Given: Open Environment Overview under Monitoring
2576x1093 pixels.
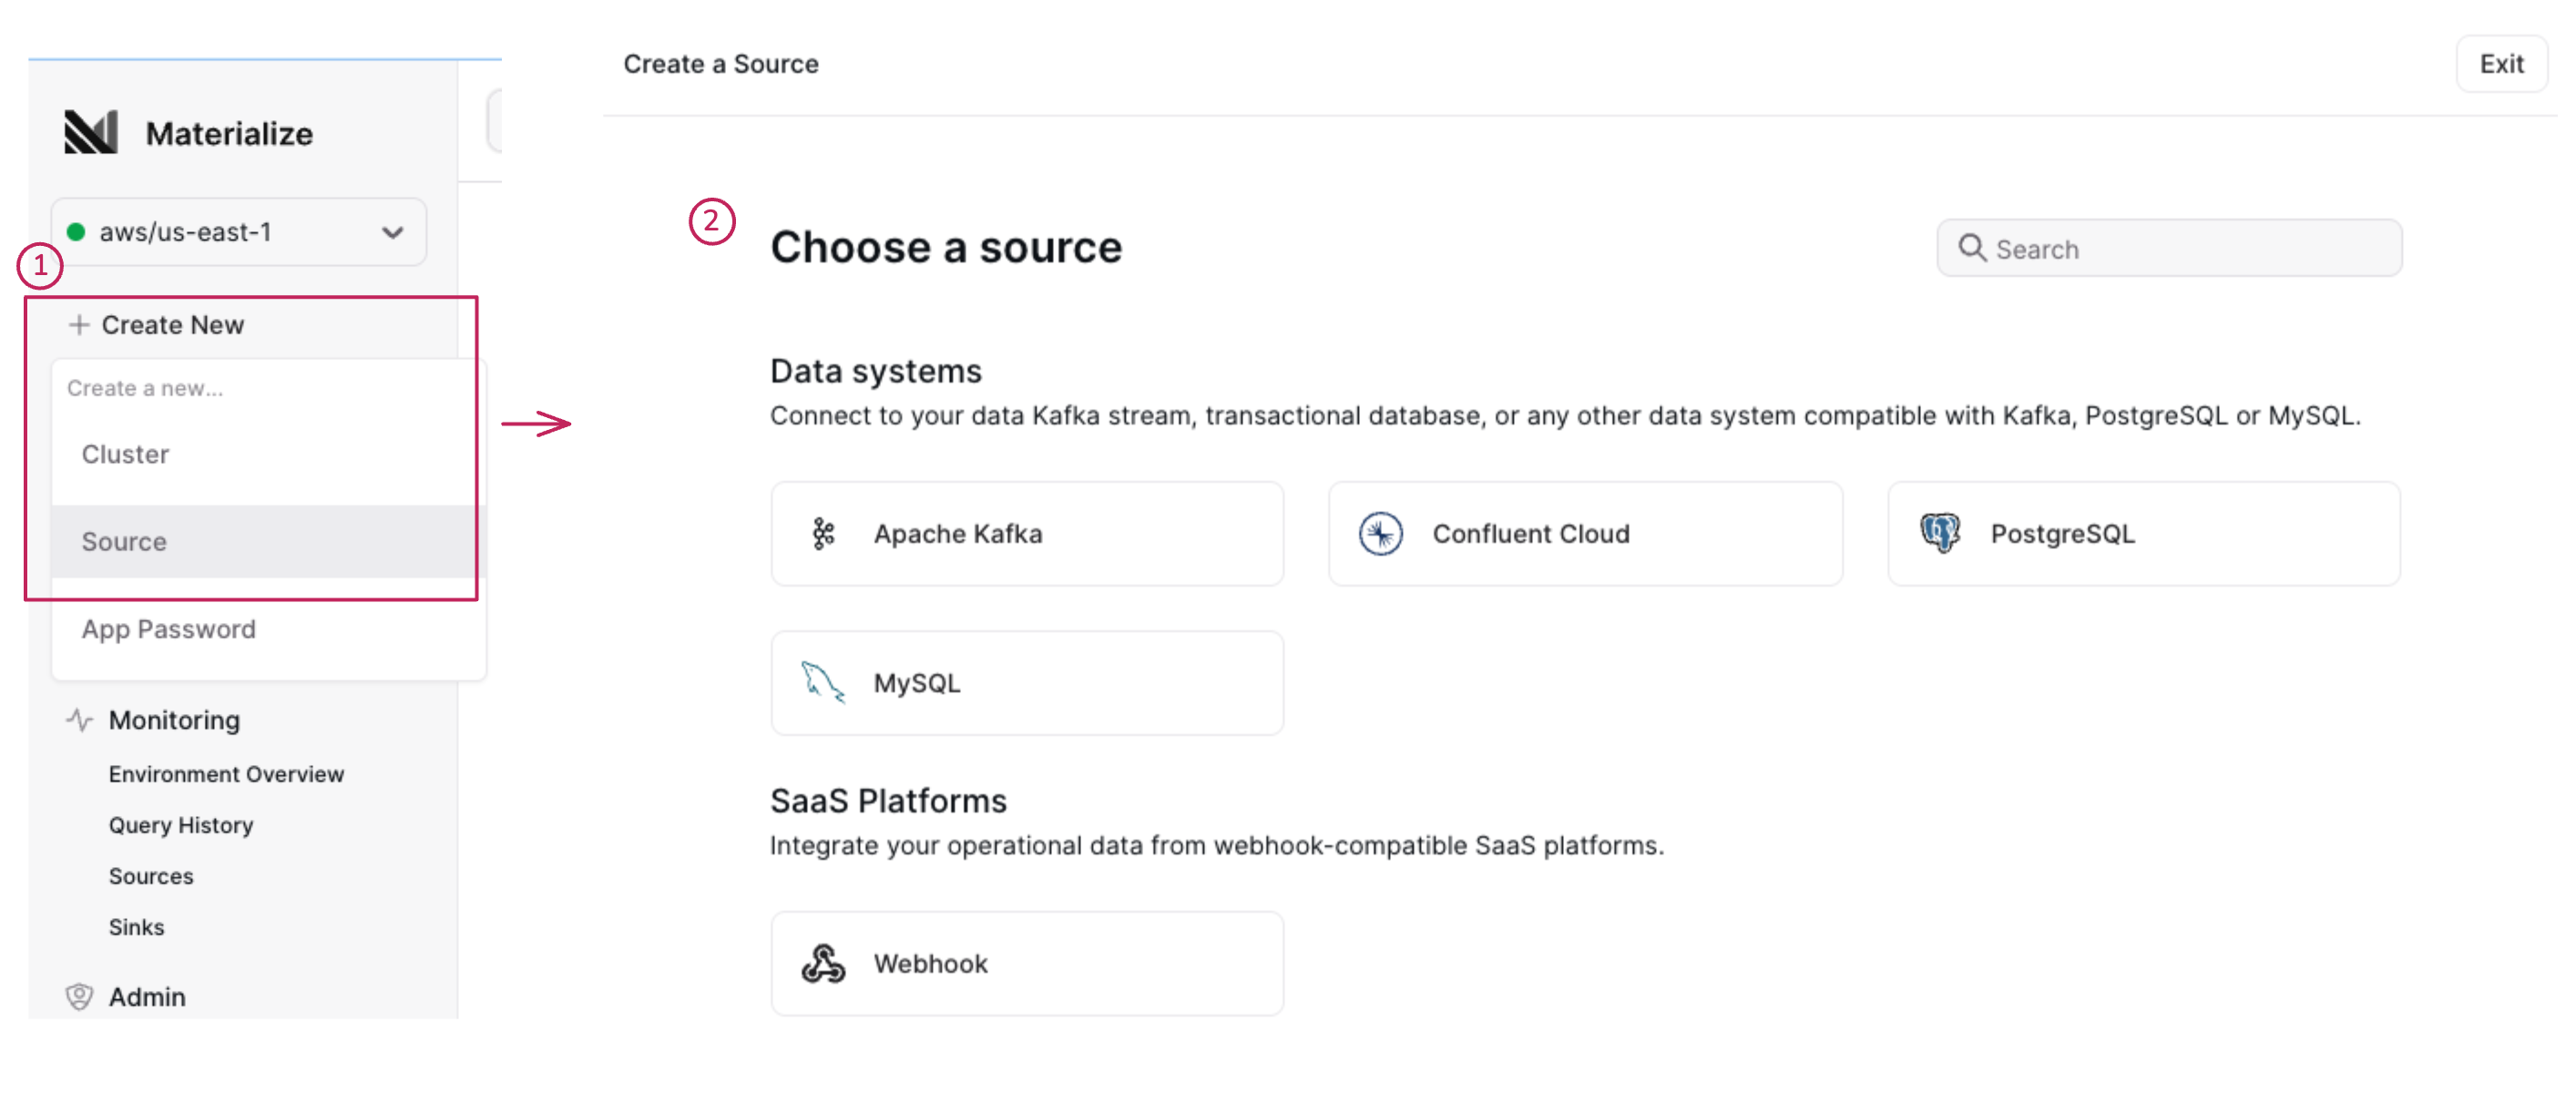Looking at the screenshot, I should point(225,773).
